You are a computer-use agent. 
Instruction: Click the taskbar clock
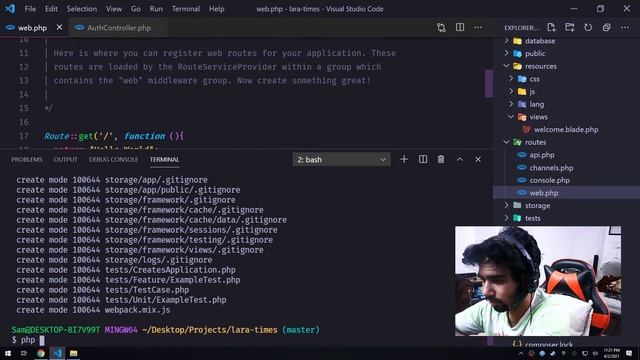(611, 353)
